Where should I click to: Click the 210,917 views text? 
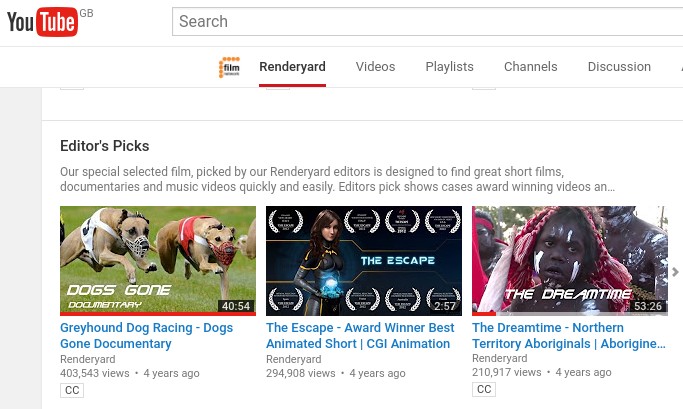(507, 372)
